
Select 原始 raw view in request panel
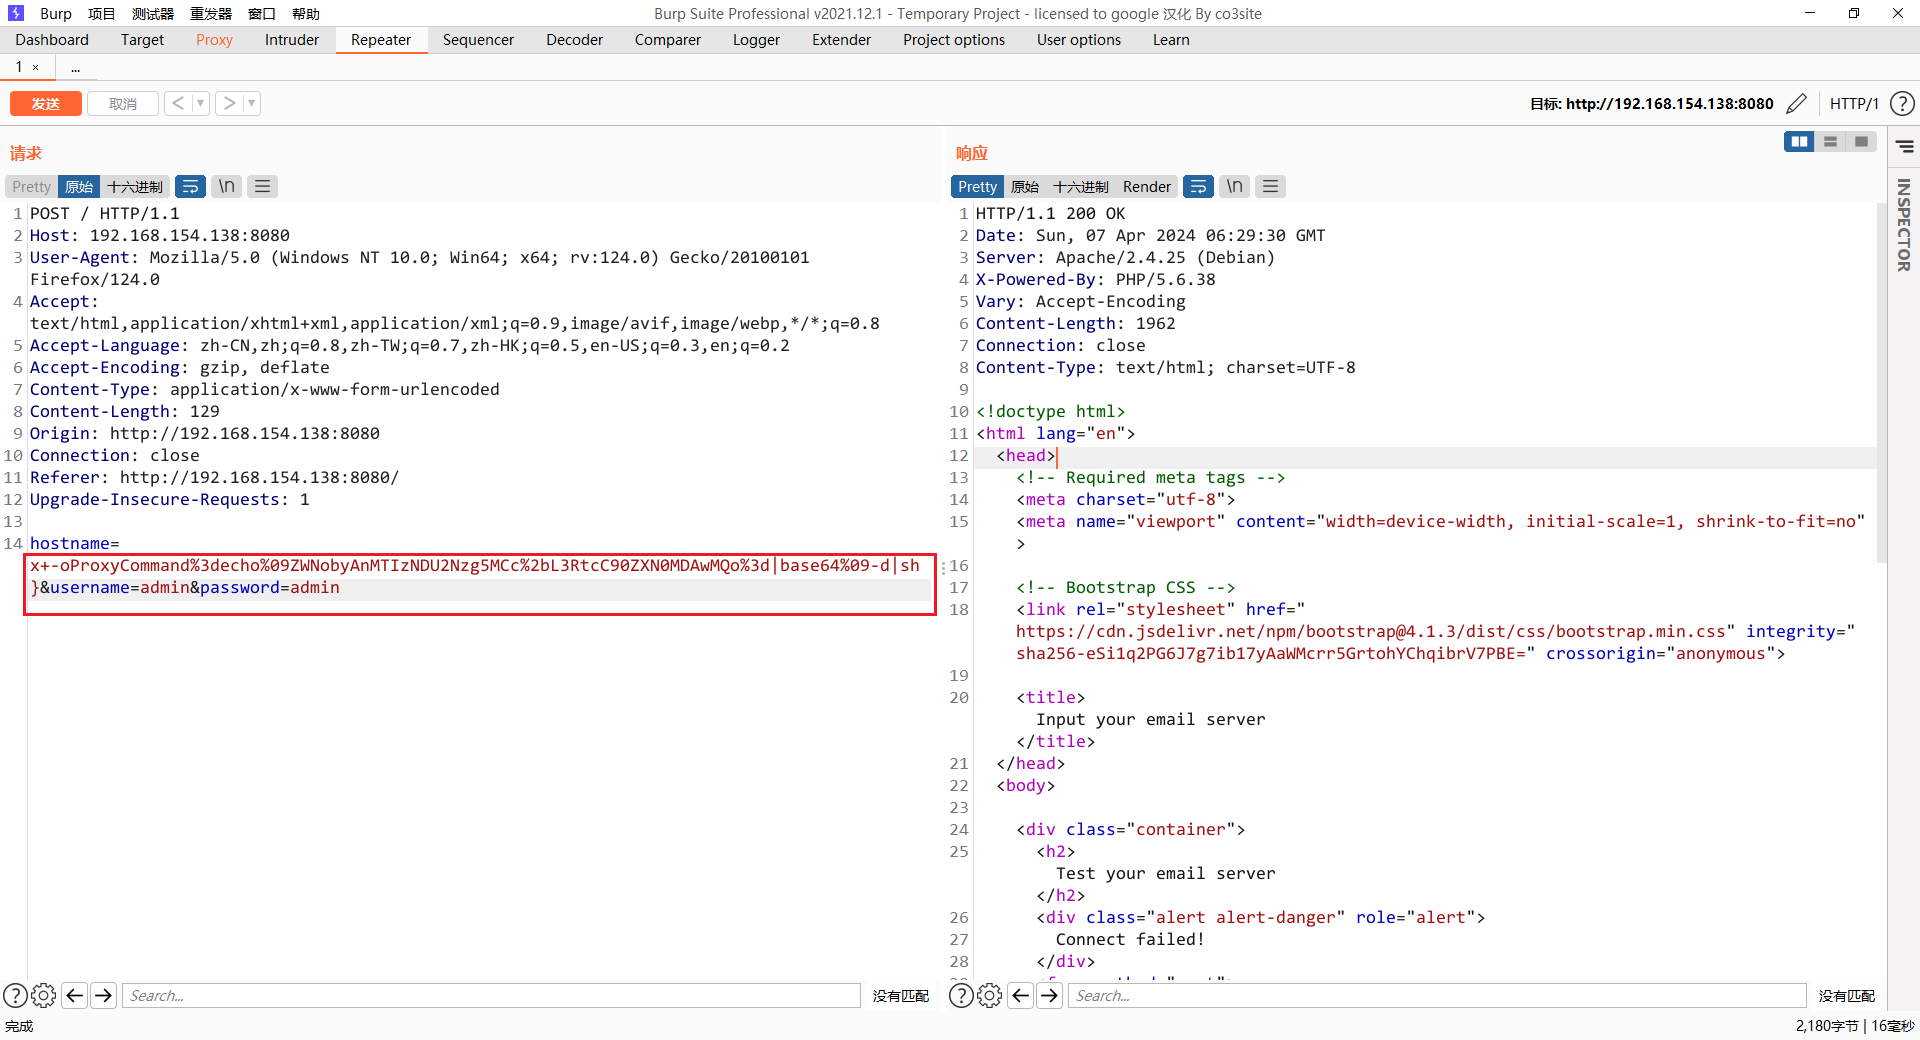pos(79,187)
